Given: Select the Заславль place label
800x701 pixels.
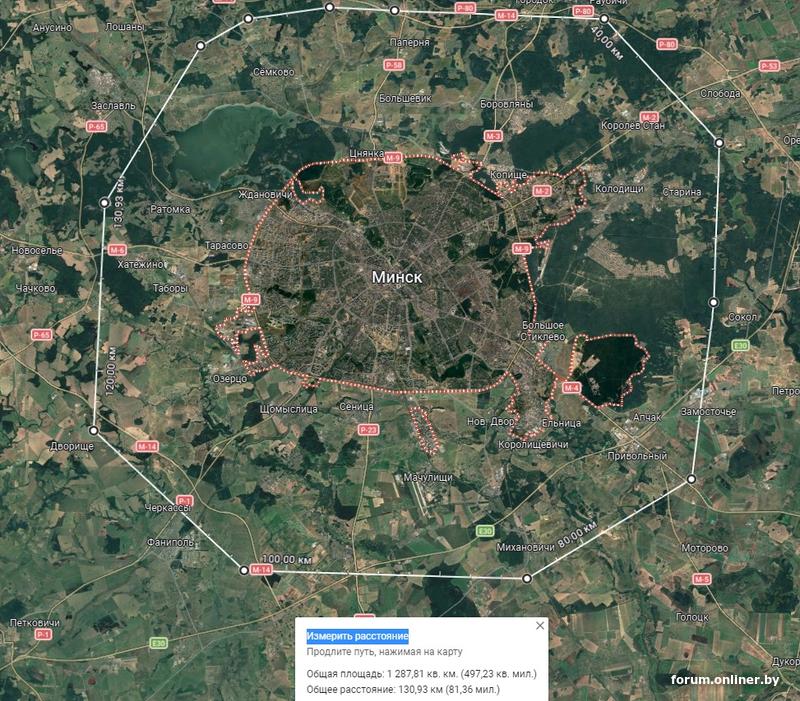Looking at the screenshot, I should click(x=113, y=106).
